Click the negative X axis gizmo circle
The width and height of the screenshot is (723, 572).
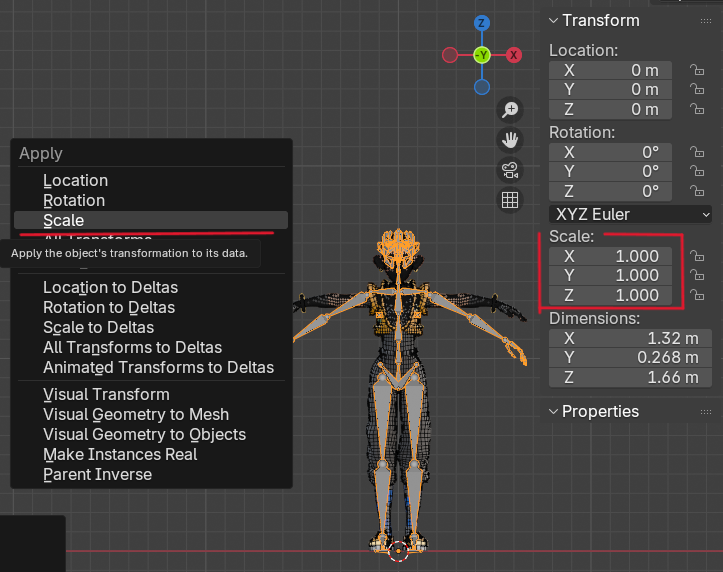coord(450,55)
